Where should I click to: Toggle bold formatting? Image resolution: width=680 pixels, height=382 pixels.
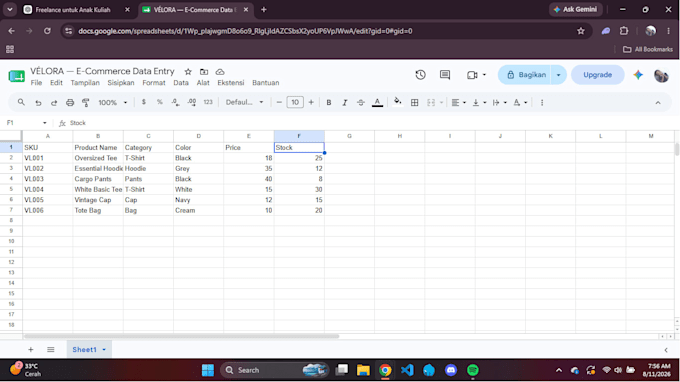coord(329,103)
